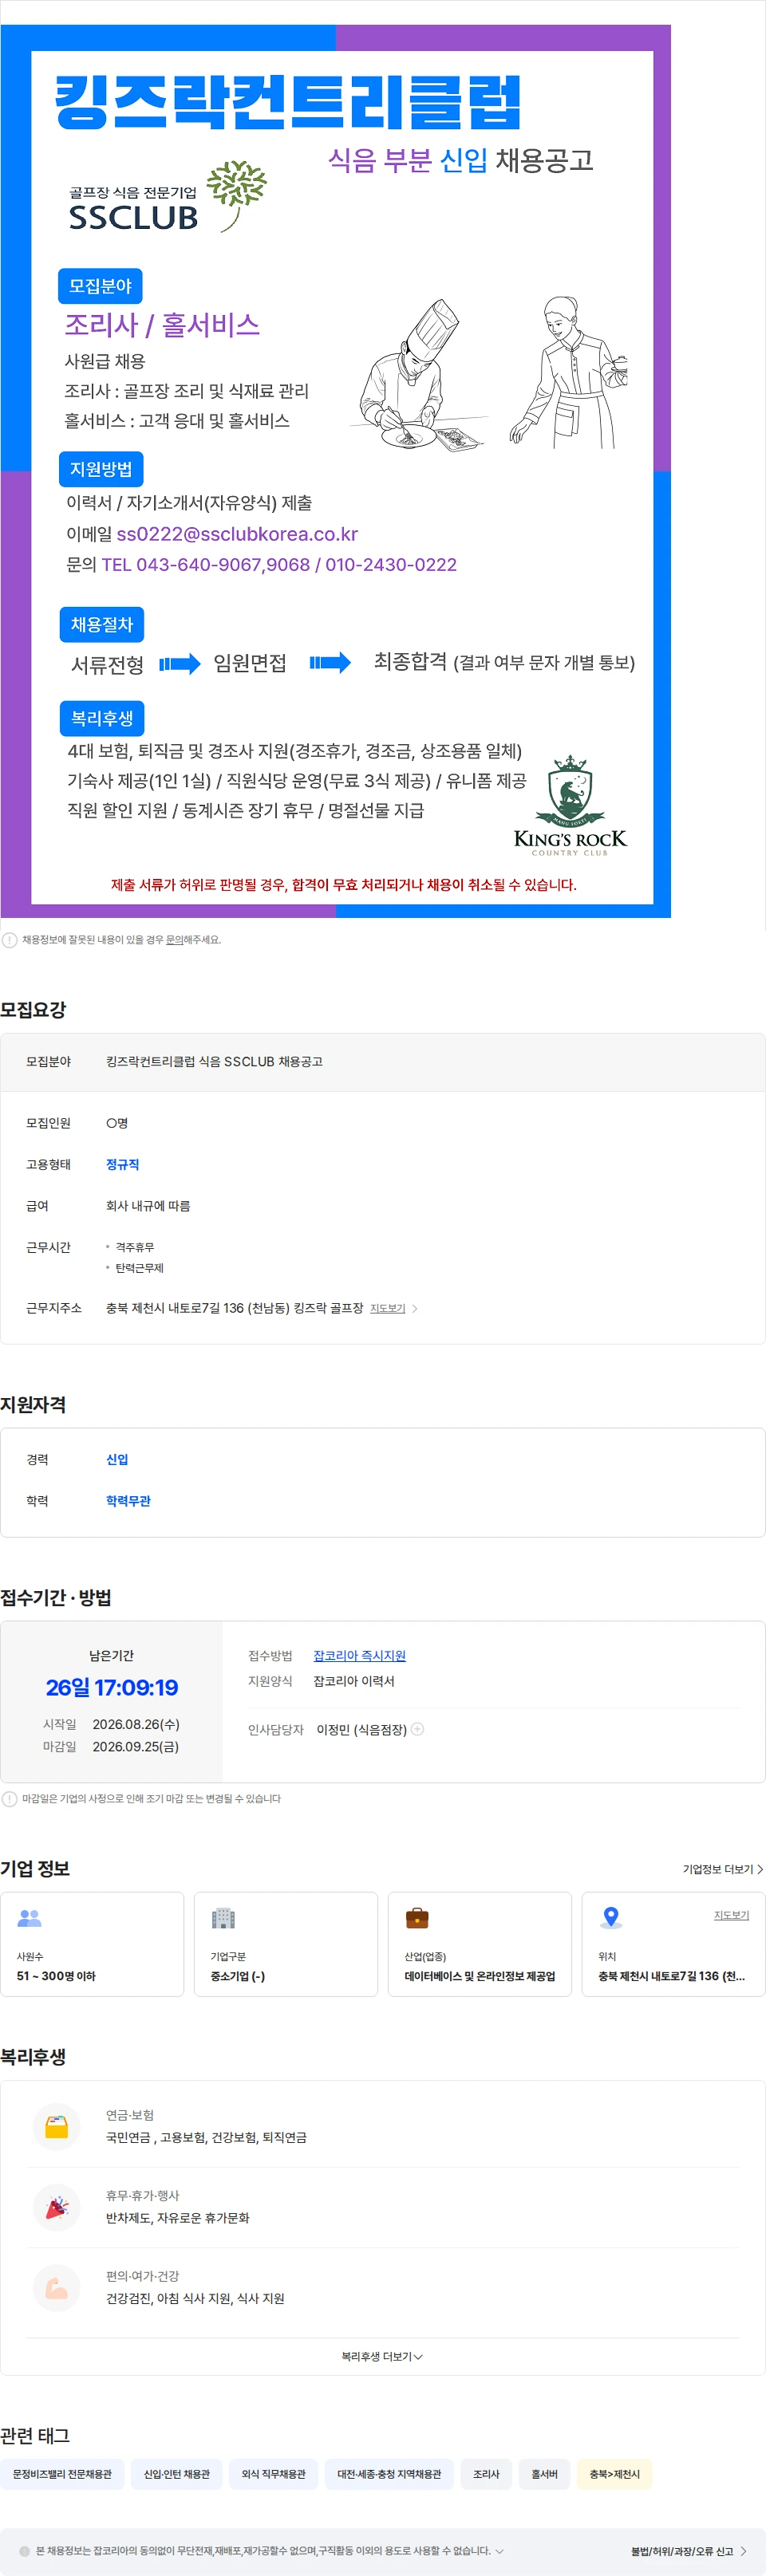Viewport: 766px width, 2576px height.
Task: Open 지도보기 in the location card
Action: point(731,1915)
